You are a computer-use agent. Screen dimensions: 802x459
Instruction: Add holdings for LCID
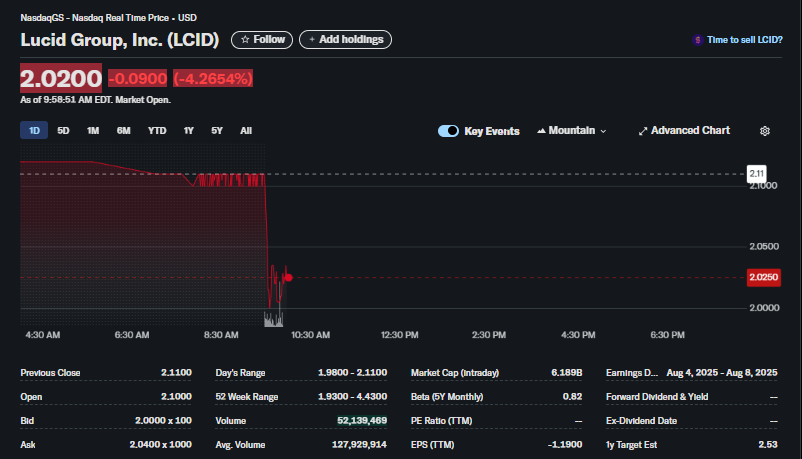point(345,39)
